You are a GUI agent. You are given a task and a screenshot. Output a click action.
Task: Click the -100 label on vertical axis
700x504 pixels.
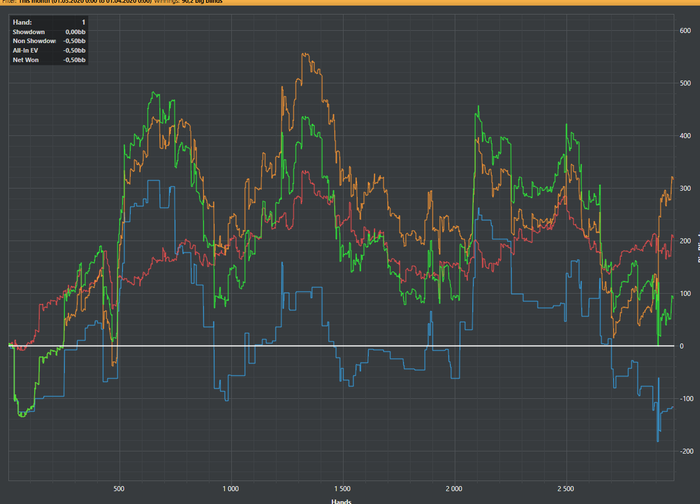pos(685,399)
